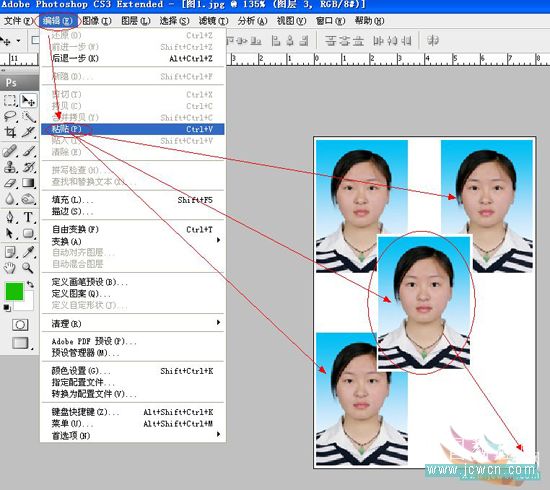Select the Gradient tool

[x=28, y=183]
